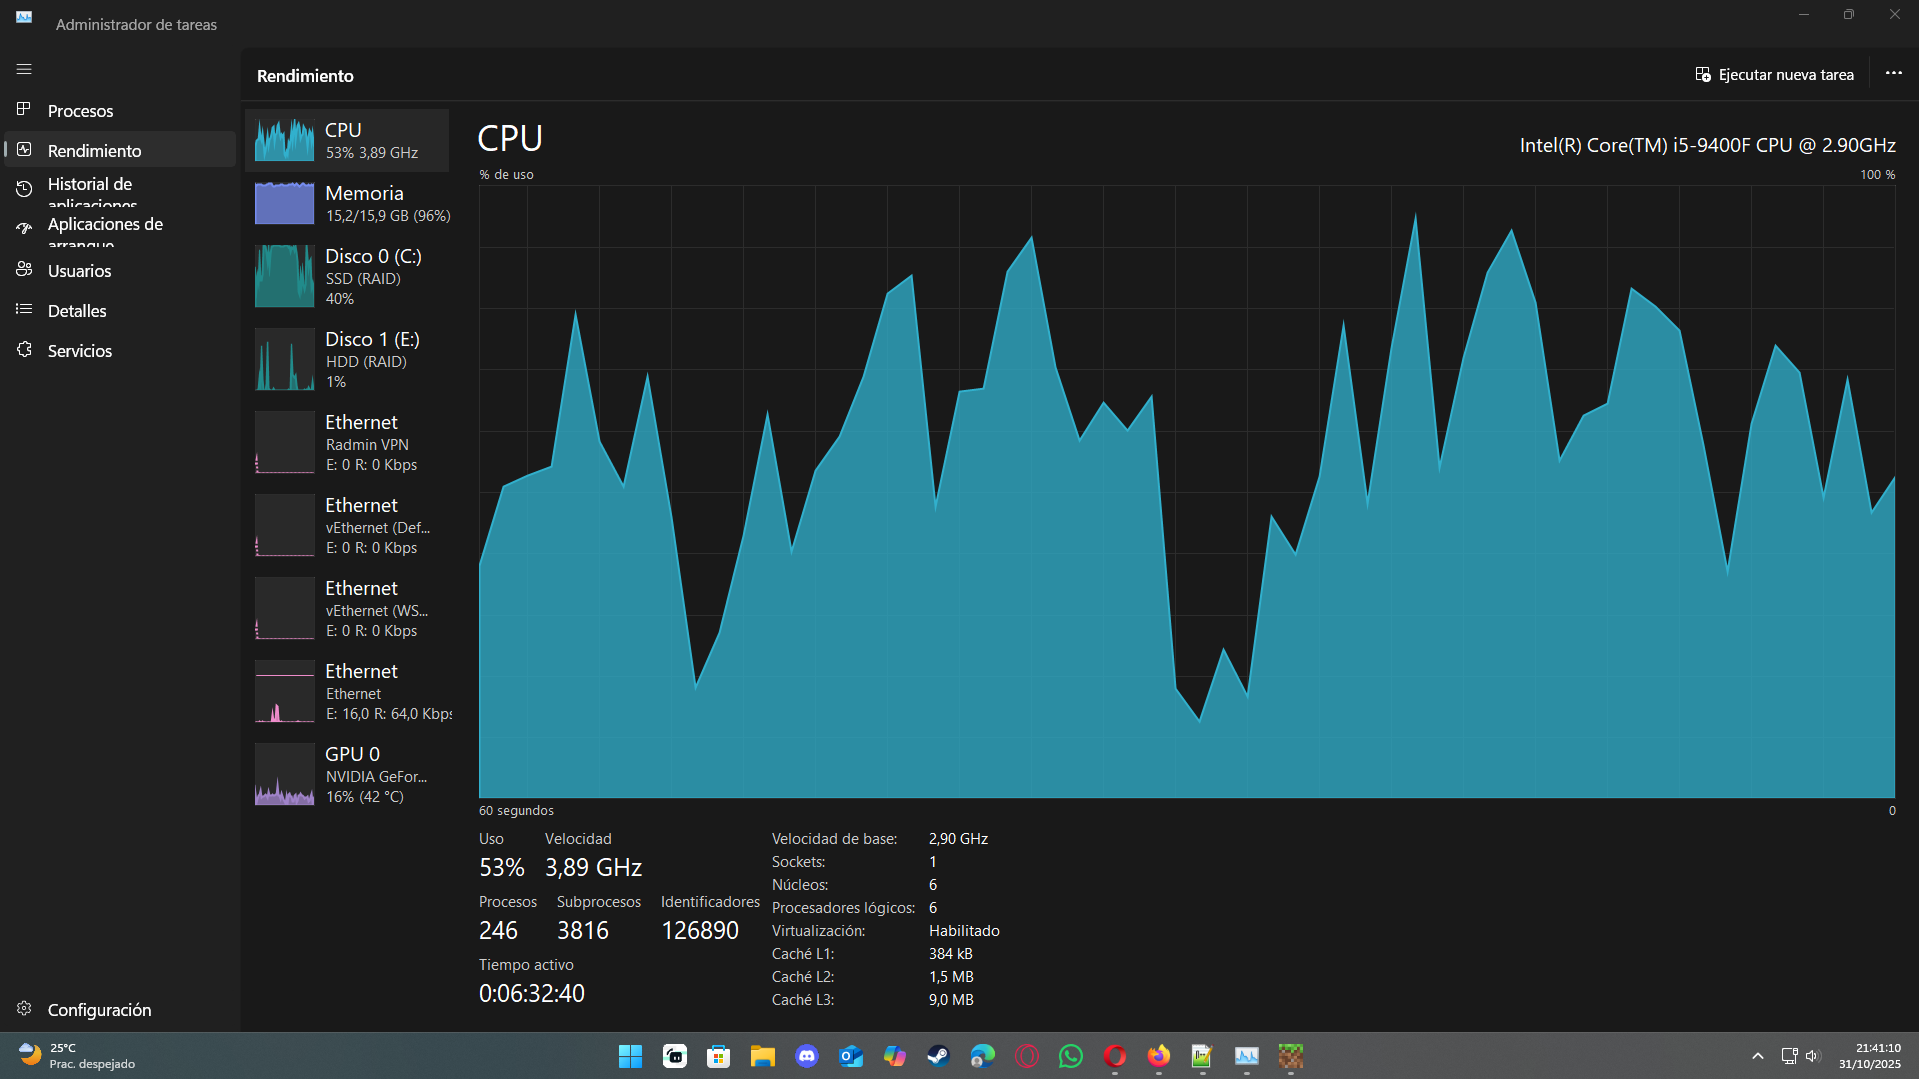Click the Procesos grid icon in sidebar
This screenshot has width=1919, height=1079.
[x=24, y=109]
